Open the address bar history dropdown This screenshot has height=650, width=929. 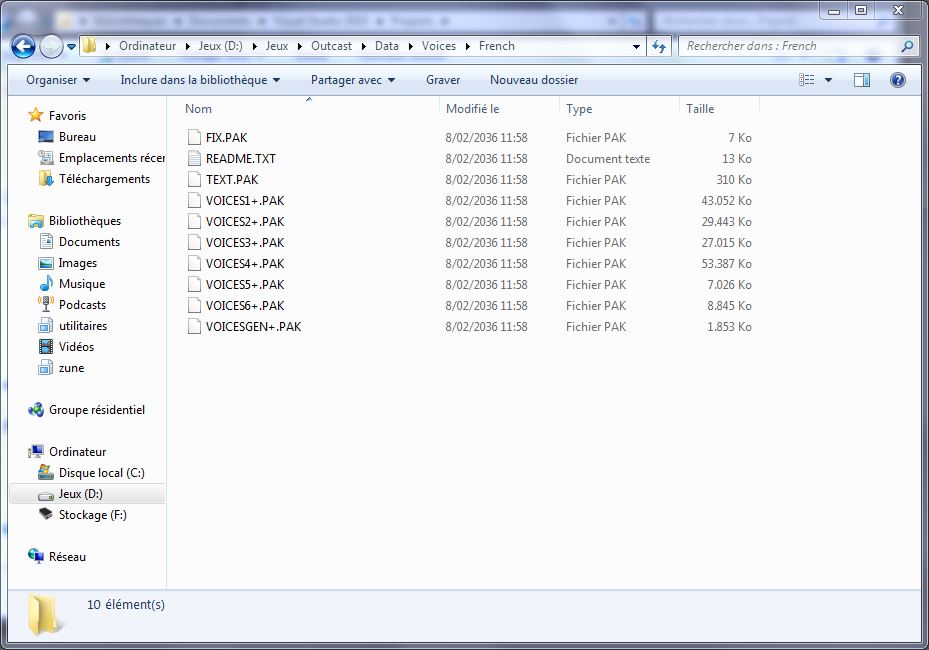636,46
